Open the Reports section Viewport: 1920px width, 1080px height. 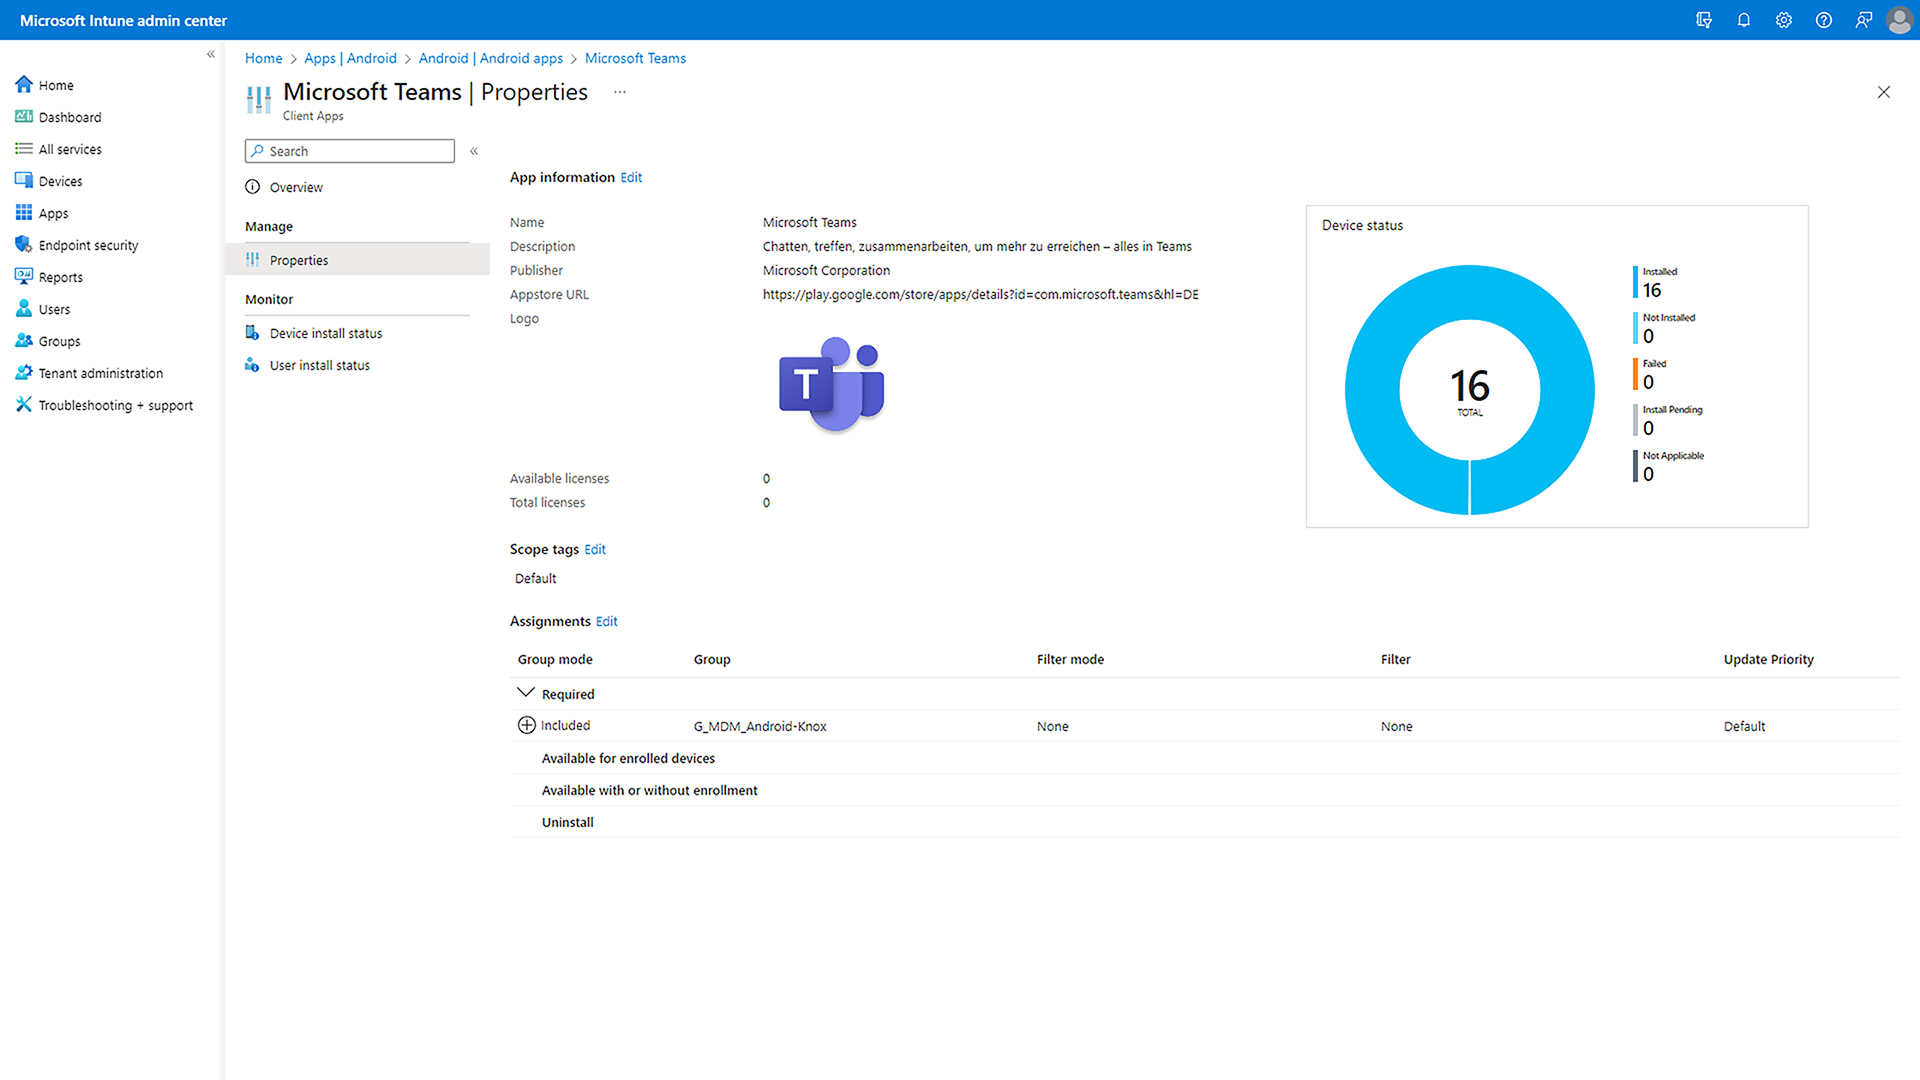[x=61, y=276]
